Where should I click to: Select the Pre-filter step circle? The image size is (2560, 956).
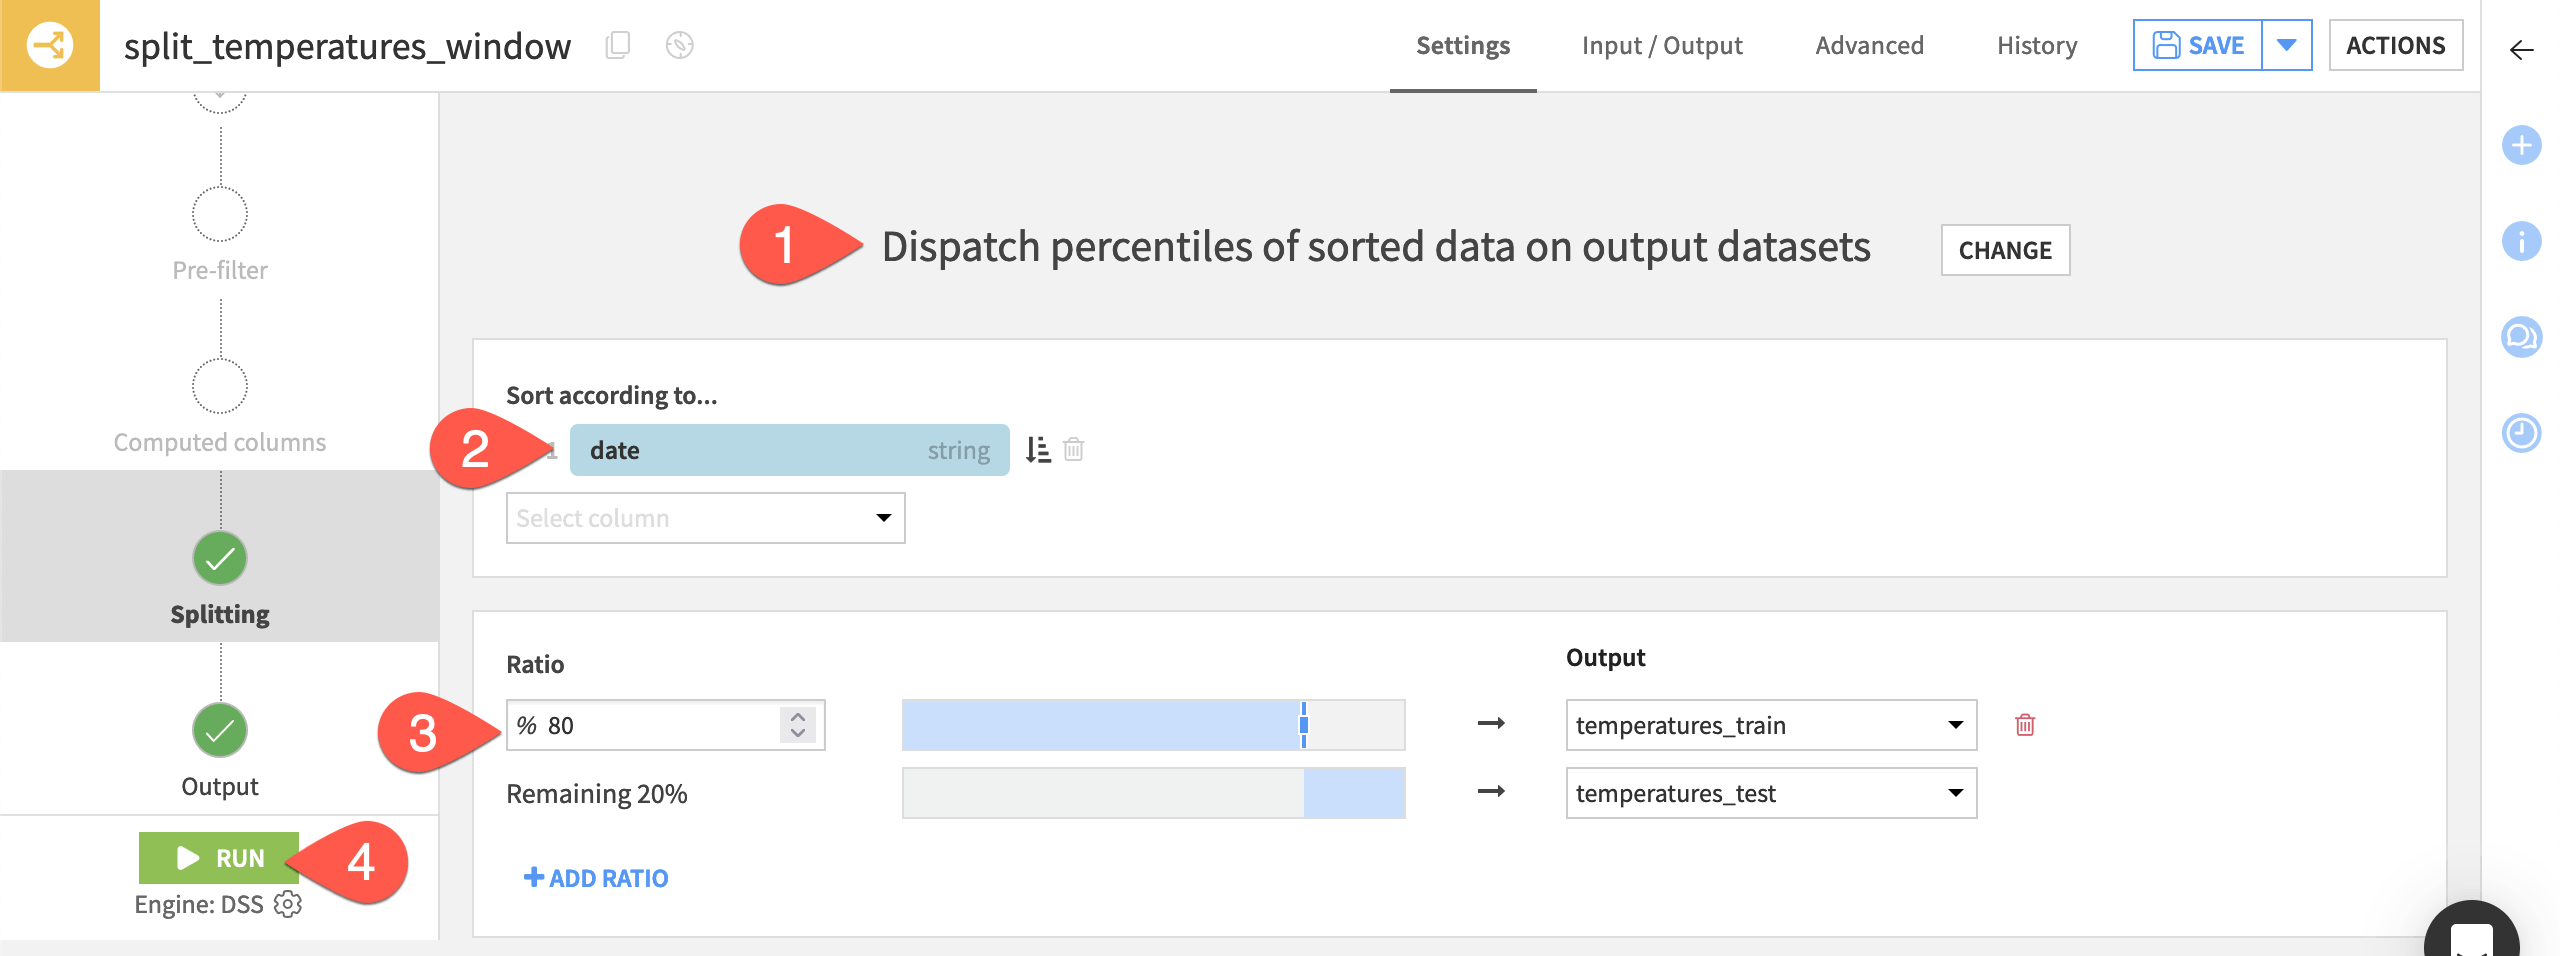coord(220,214)
